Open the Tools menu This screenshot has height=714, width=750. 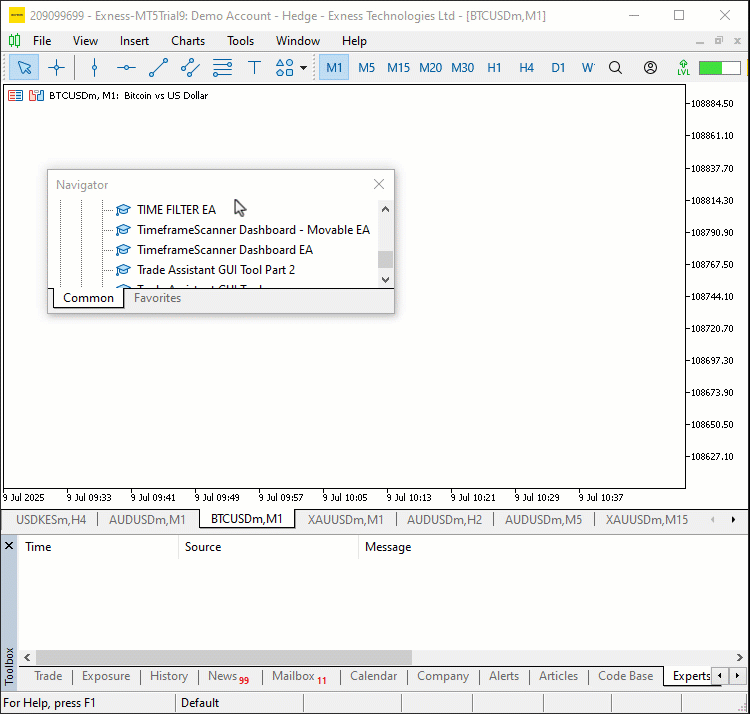point(241,41)
